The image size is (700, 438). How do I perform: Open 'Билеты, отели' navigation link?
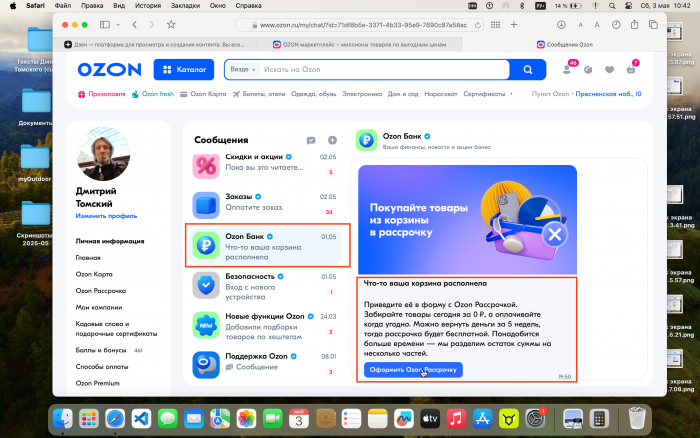tap(259, 94)
